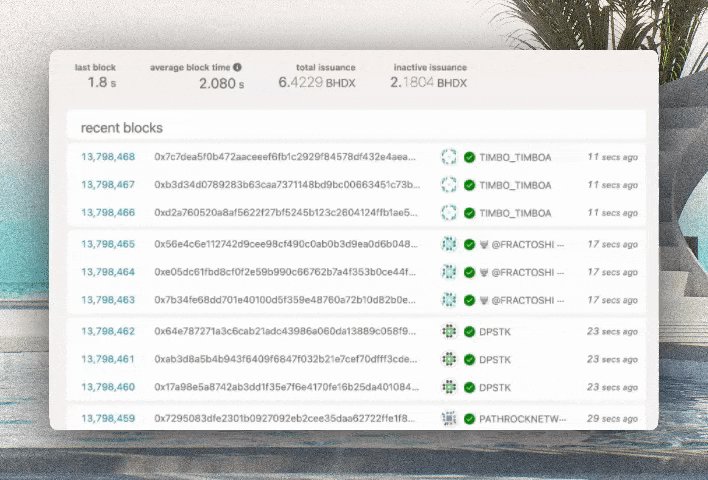Click validator identicon in block 13,798,468 row

pyautogui.click(x=449, y=157)
